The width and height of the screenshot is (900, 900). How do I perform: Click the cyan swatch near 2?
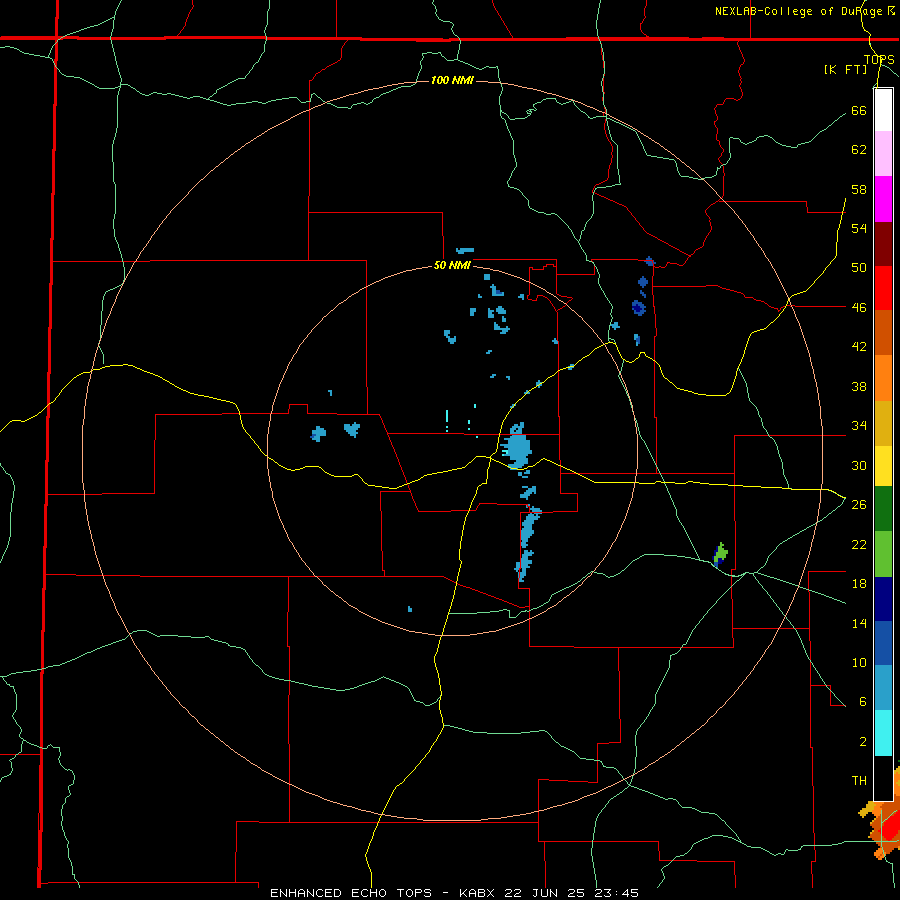[883, 733]
